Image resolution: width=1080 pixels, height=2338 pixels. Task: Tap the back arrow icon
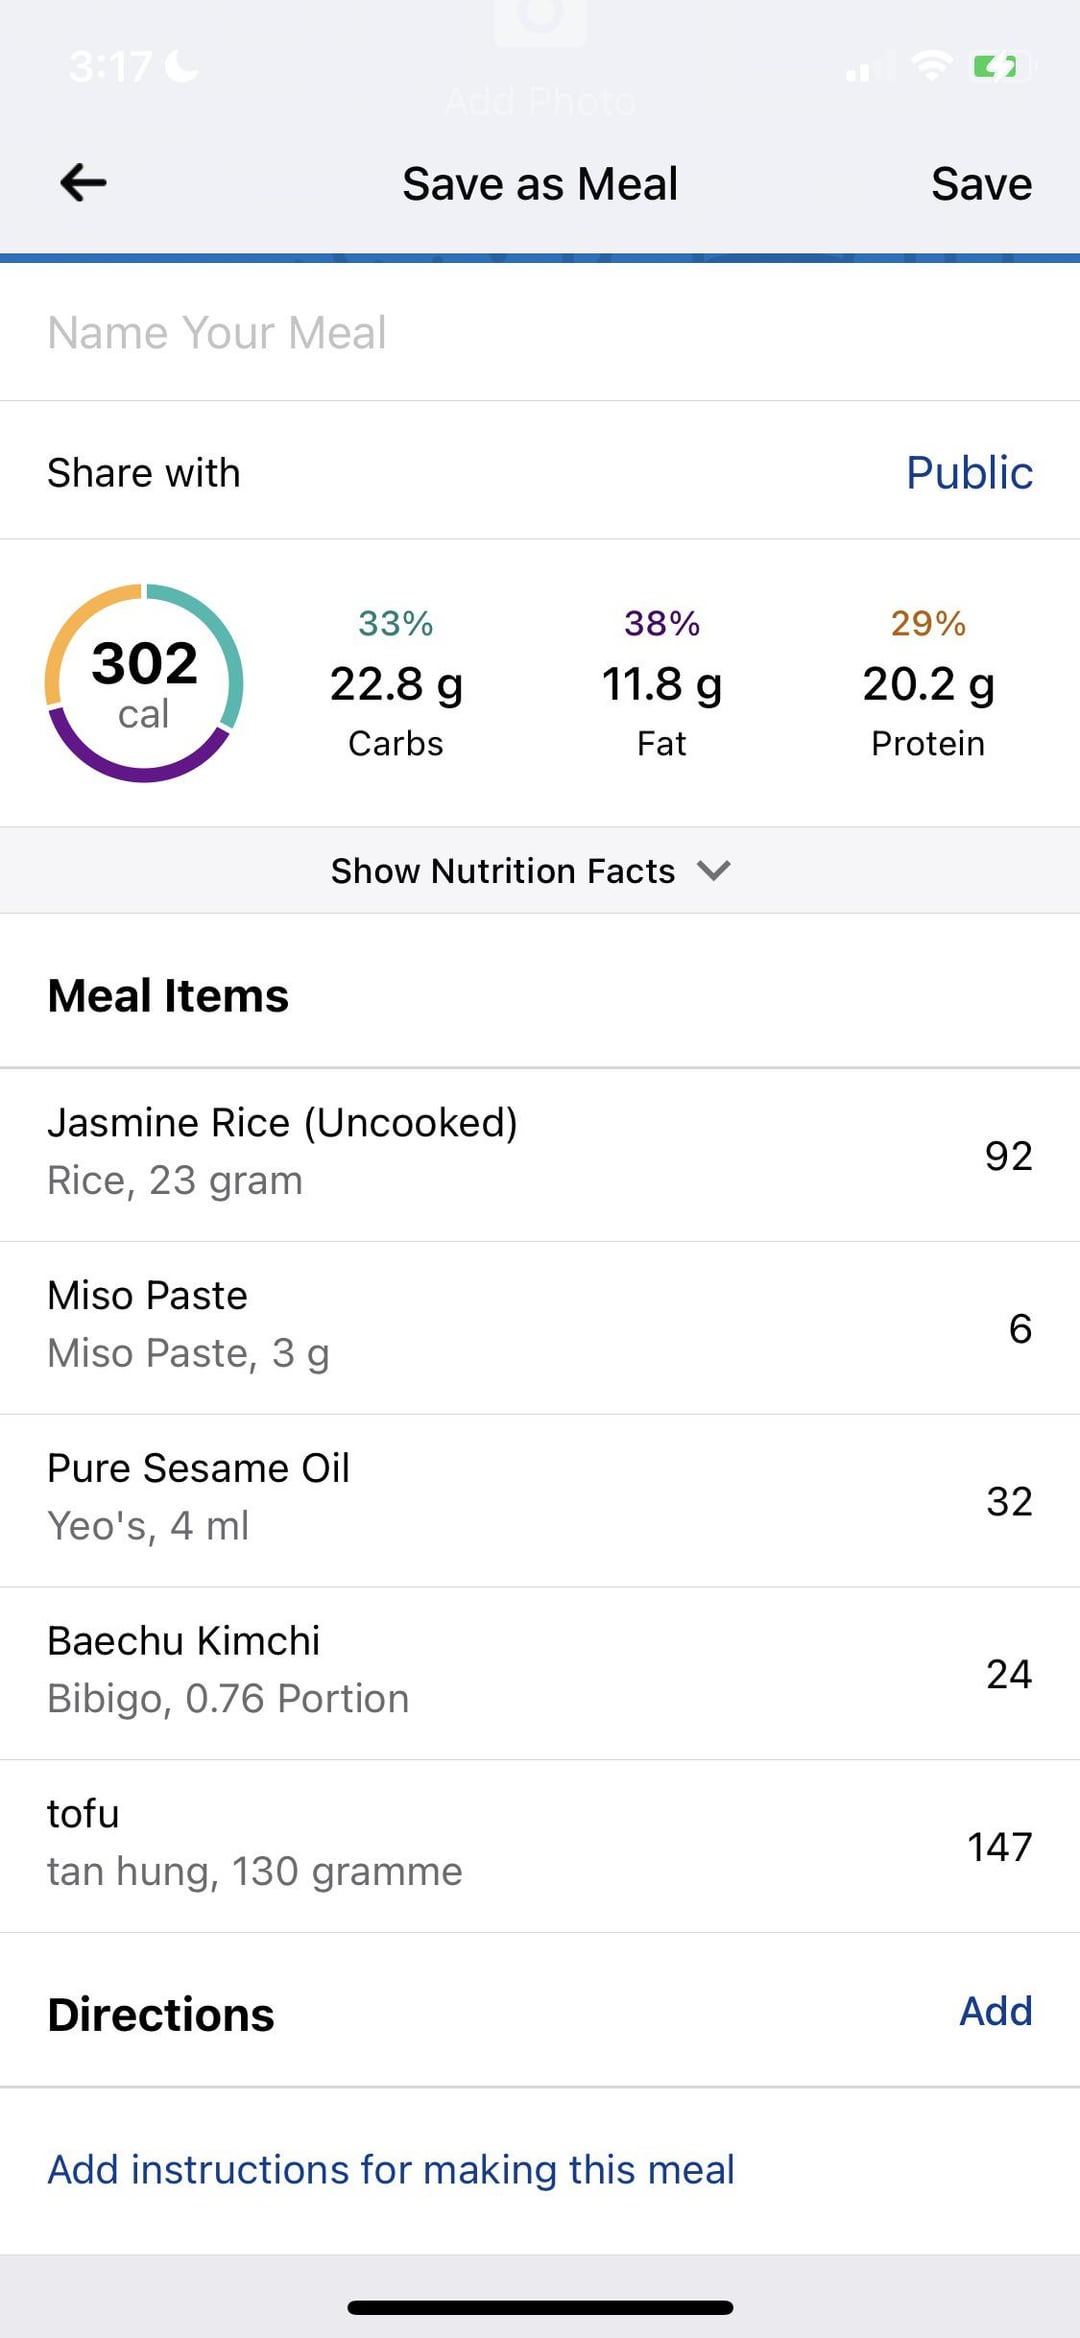tap(83, 183)
